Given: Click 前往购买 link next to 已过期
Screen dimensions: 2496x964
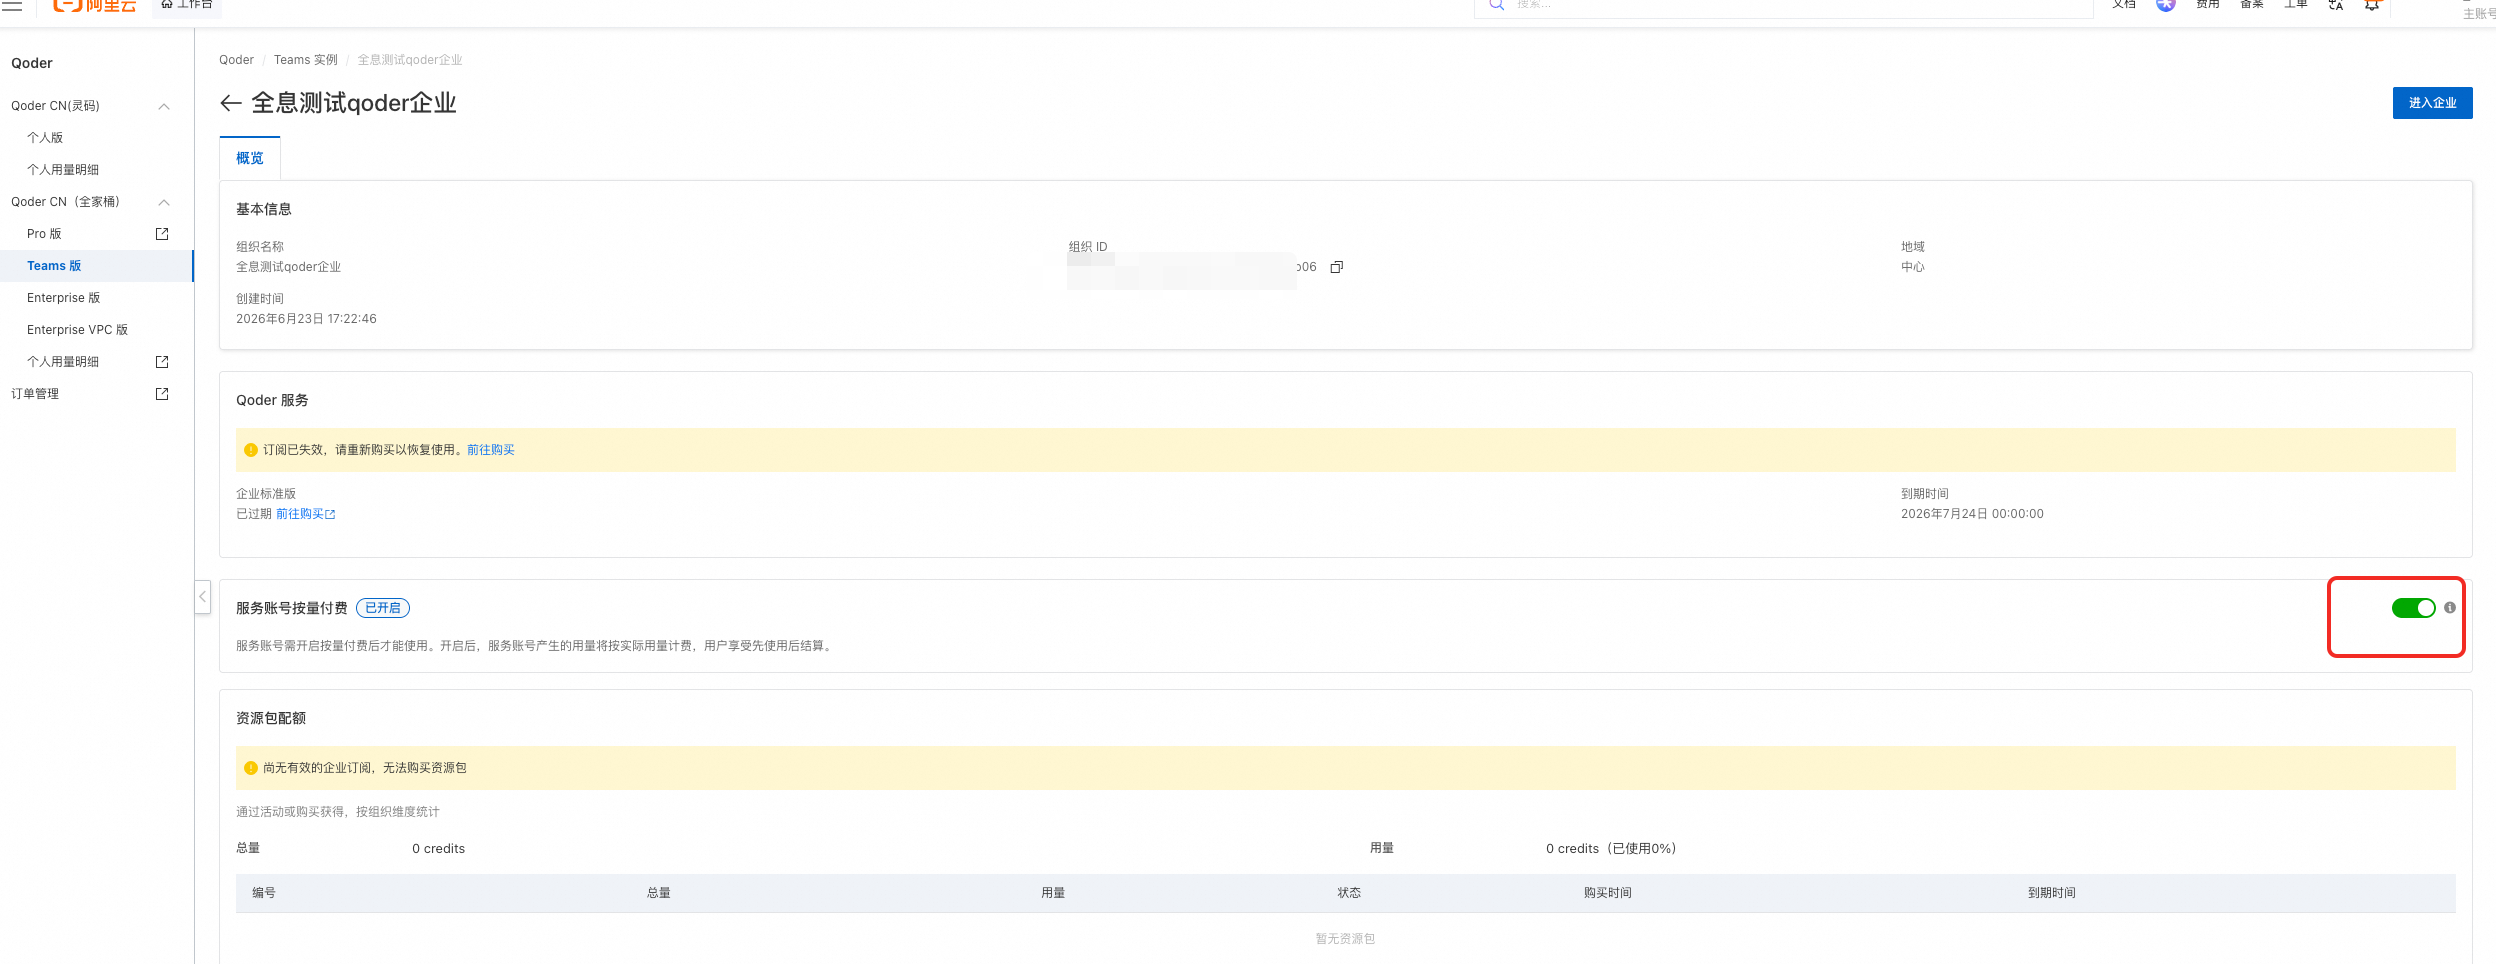Looking at the screenshot, I should [x=306, y=514].
